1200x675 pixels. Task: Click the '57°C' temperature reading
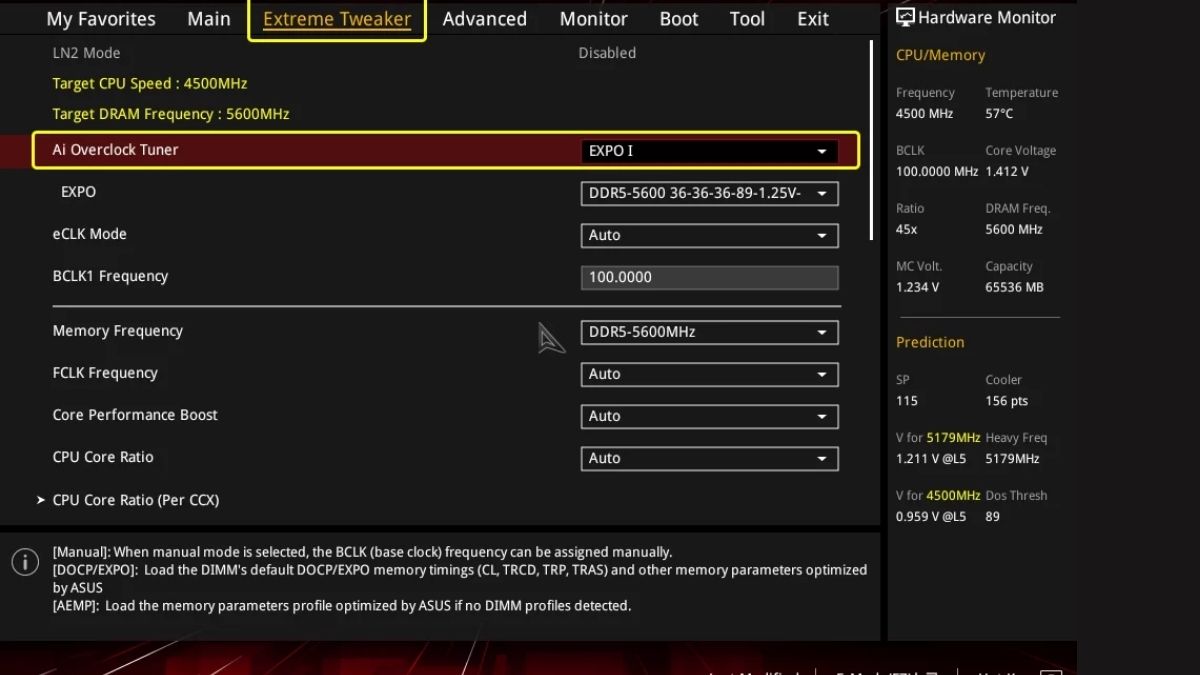[1000, 114]
